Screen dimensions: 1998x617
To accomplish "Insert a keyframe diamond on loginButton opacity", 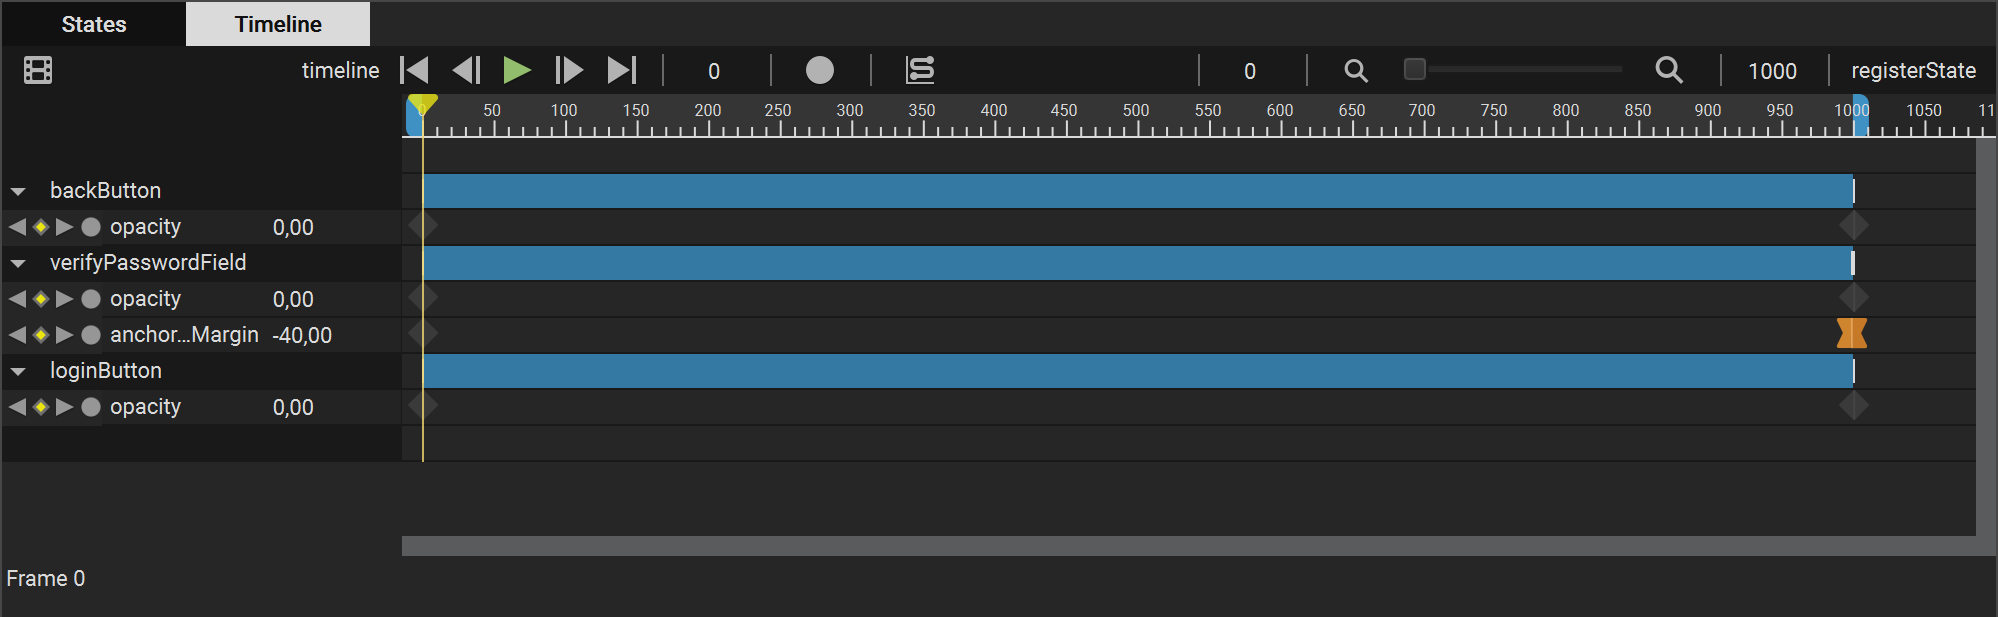I will 40,406.
